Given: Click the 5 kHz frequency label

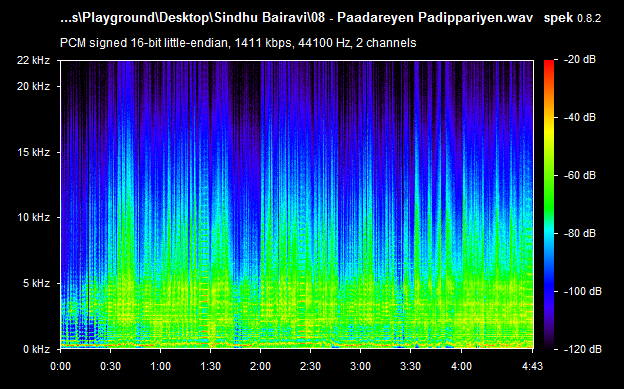Looking at the screenshot, I should [x=36, y=283].
